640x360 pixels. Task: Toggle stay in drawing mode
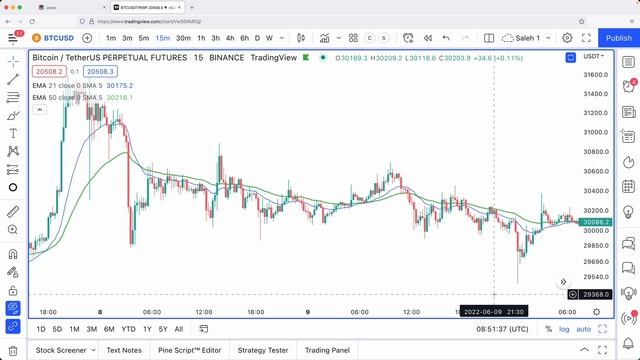[x=13, y=272]
